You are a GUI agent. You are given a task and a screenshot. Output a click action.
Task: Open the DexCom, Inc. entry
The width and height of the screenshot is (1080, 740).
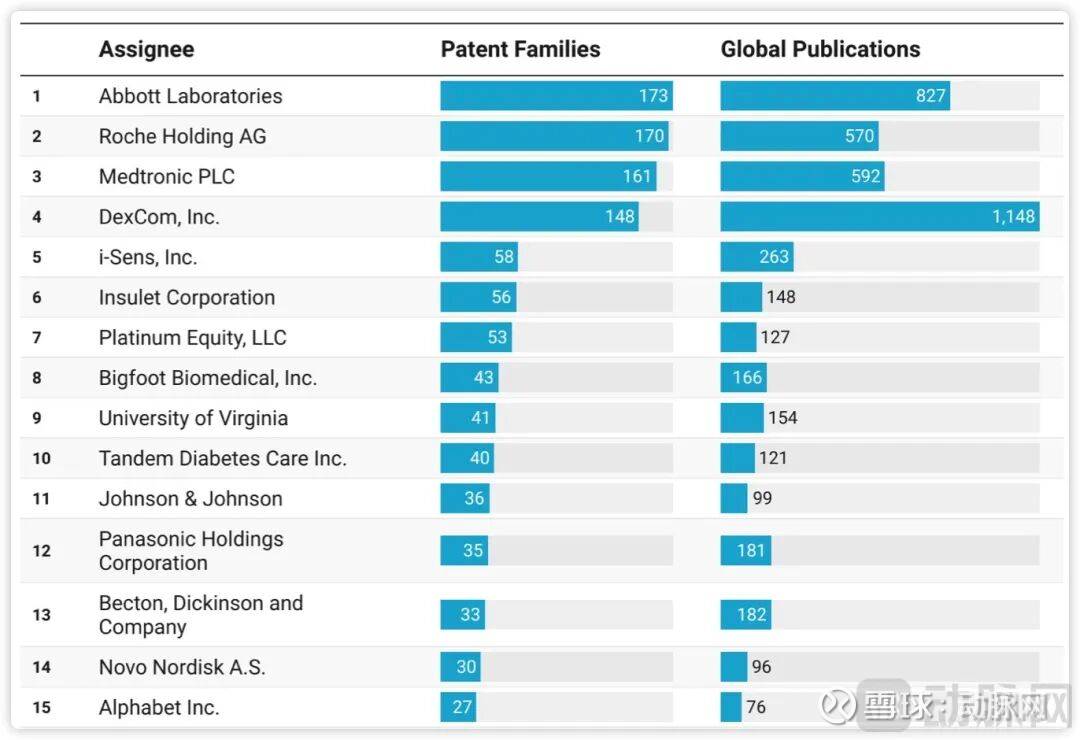pos(159,217)
